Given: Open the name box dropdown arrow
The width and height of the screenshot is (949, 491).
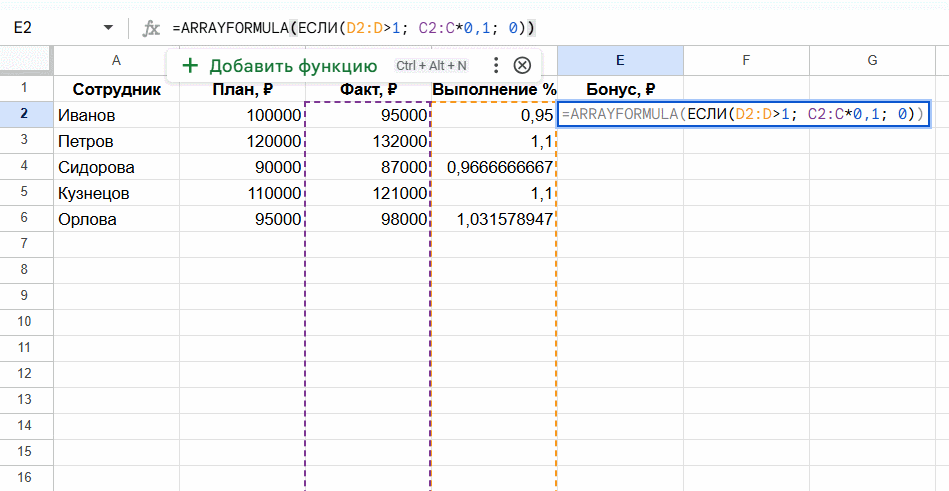Looking at the screenshot, I should pos(108,28).
